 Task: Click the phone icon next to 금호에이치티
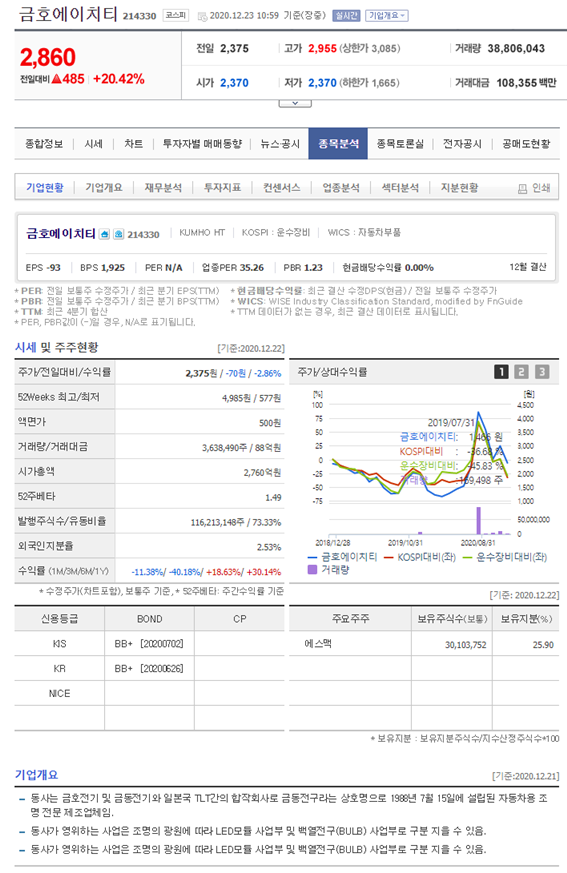tap(119, 234)
